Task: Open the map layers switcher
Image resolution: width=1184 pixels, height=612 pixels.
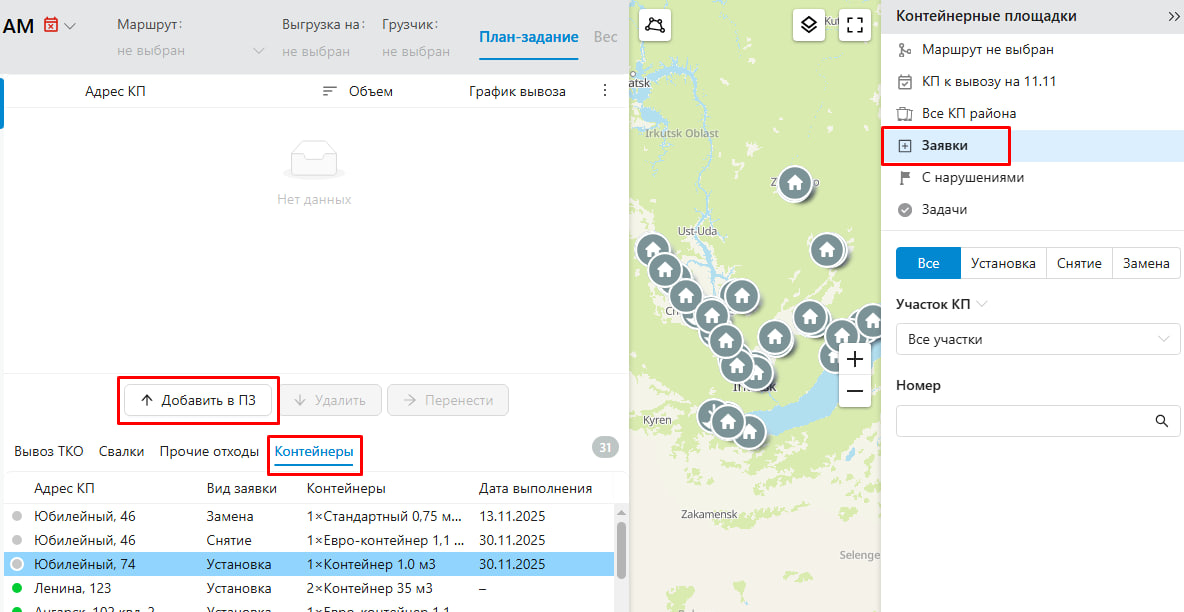Action: [809, 25]
